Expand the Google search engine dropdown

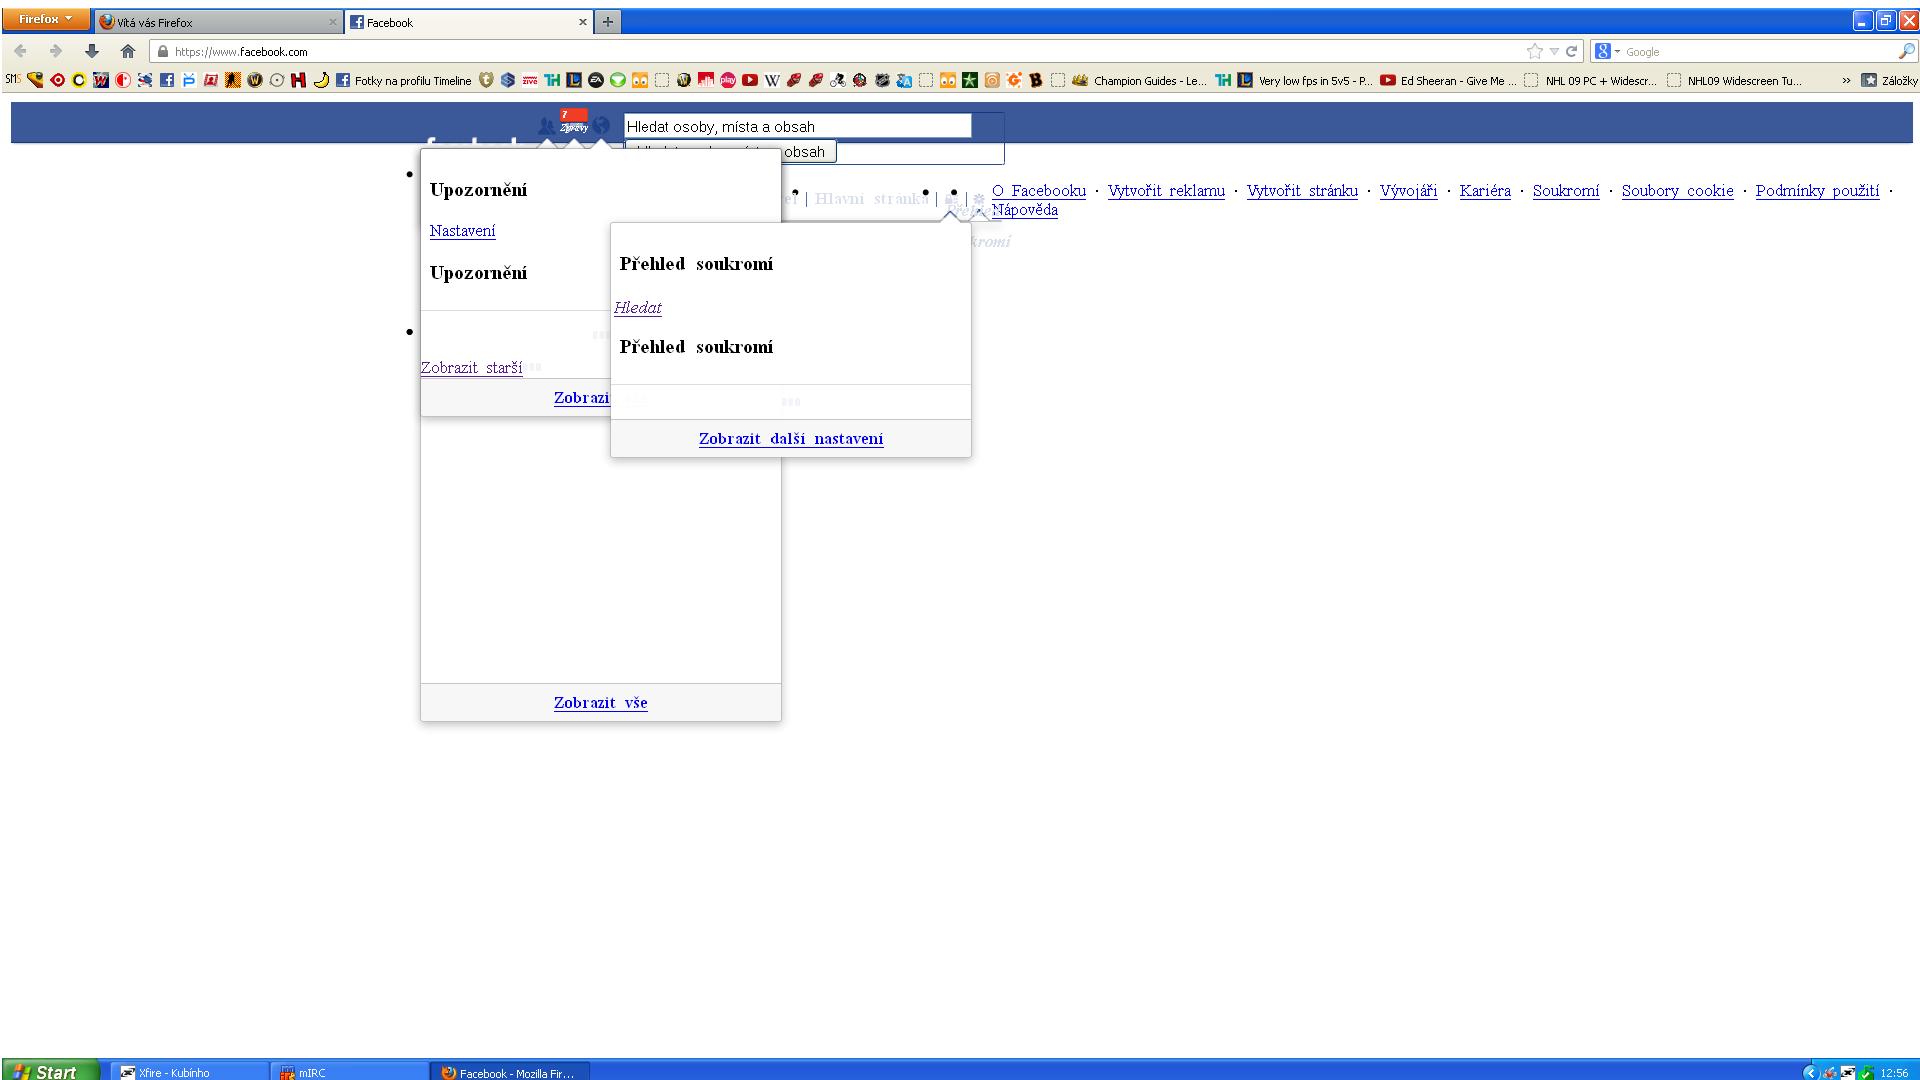(x=1608, y=51)
